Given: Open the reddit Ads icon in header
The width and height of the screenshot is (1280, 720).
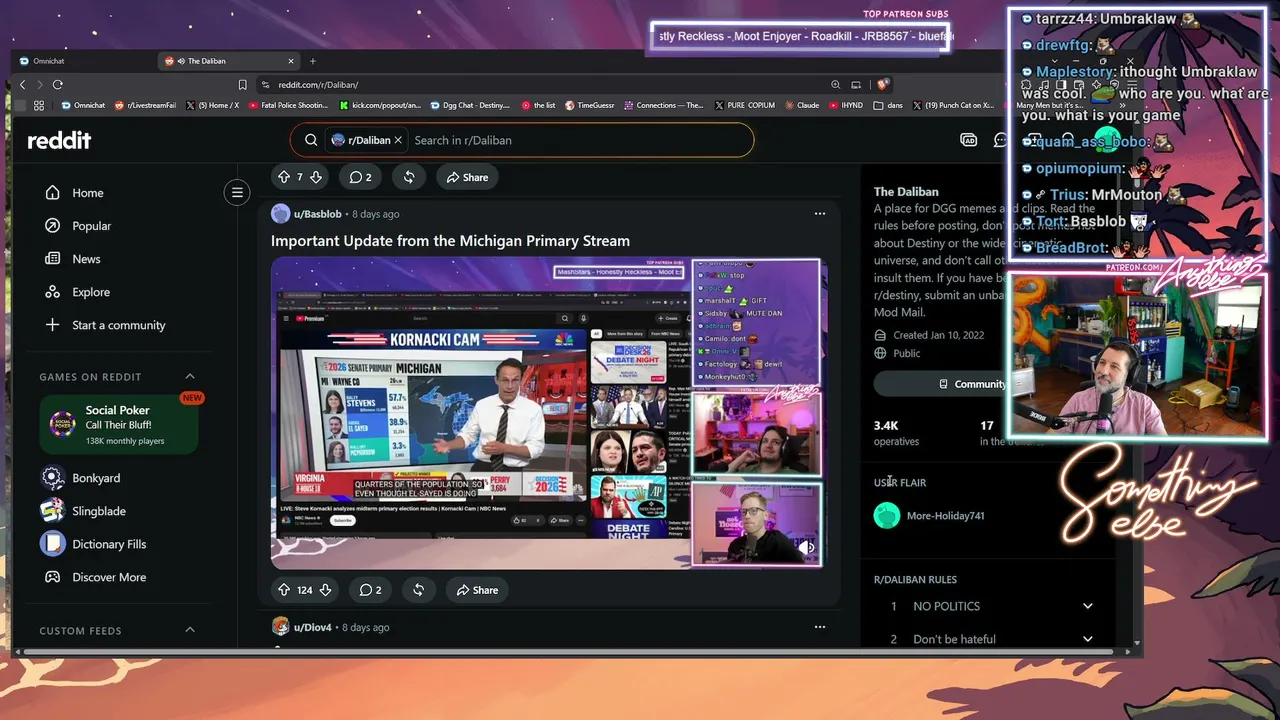Looking at the screenshot, I should click(x=968, y=140).
